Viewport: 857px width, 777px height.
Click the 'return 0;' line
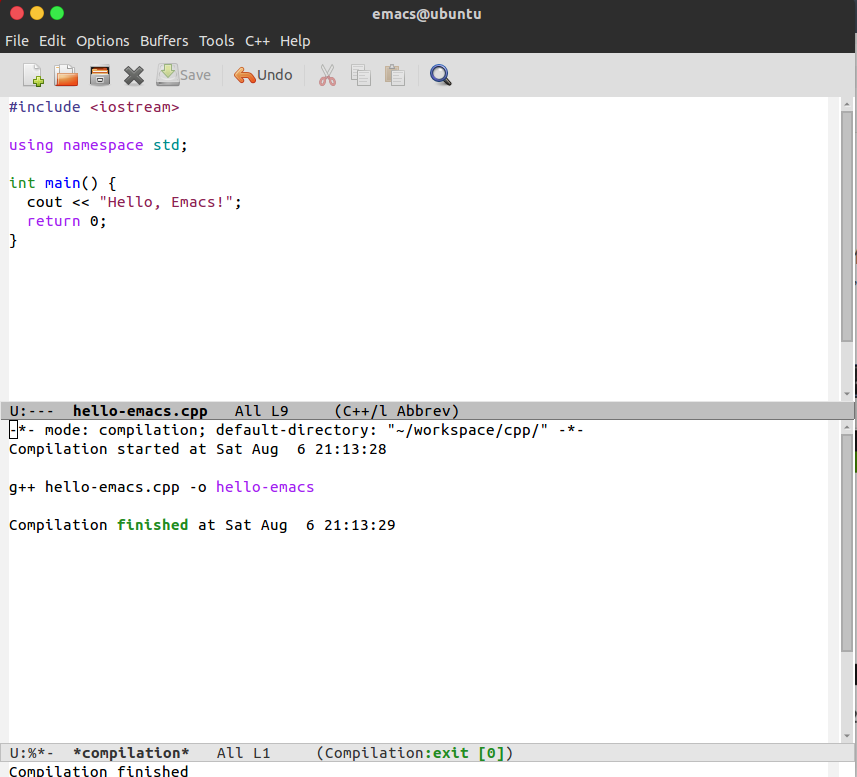point(67,221)
